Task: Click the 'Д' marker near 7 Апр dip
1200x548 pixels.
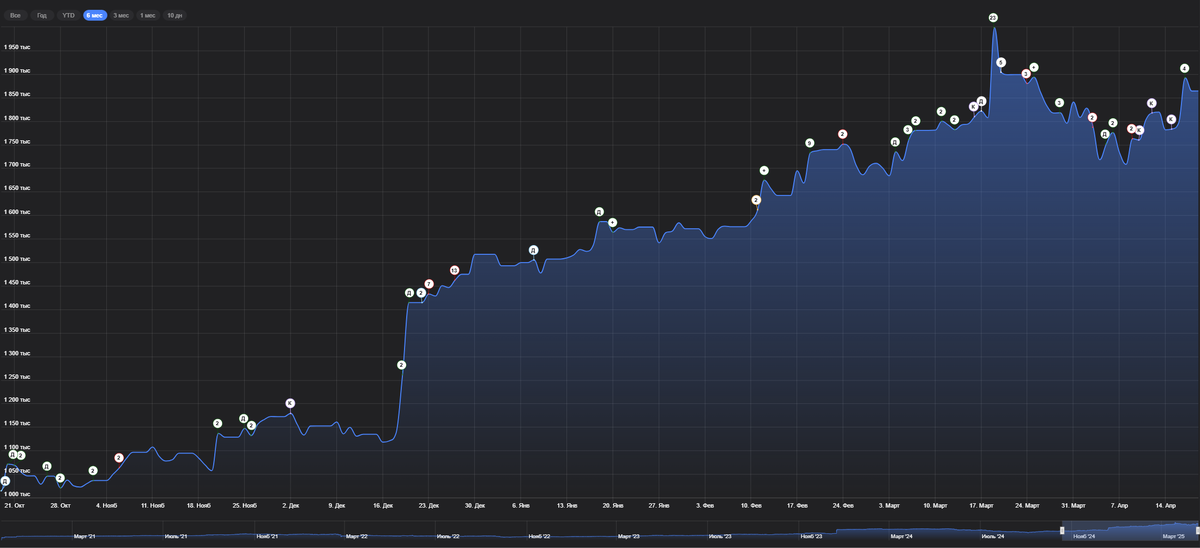Action: pos(1105,133)
